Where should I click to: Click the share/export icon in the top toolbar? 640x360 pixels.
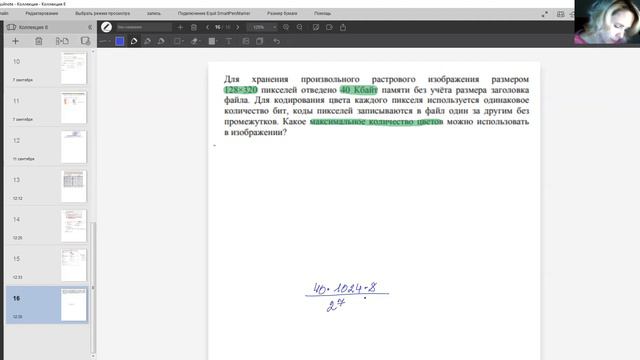point(343,27)
